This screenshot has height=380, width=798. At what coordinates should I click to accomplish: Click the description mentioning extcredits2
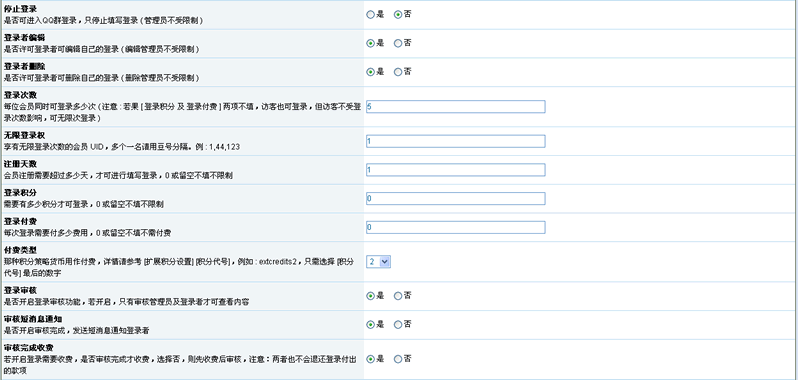(179, 268)
